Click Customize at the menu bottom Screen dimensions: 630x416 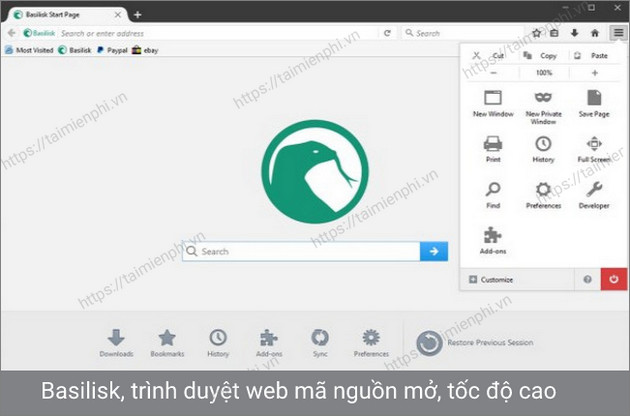click(x=490, y=279)
